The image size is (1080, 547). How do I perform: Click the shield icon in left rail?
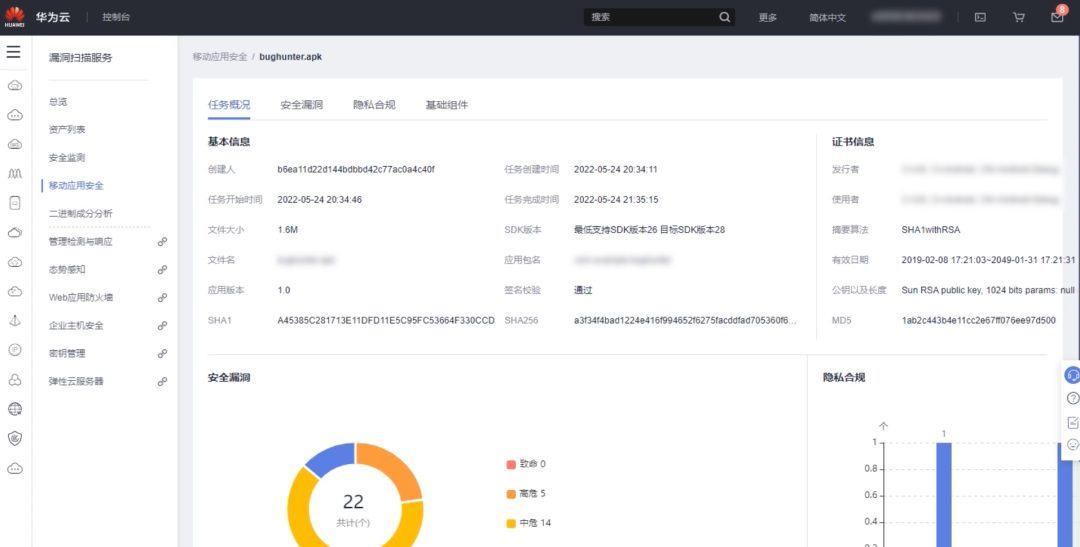click(x=14, y=438)
